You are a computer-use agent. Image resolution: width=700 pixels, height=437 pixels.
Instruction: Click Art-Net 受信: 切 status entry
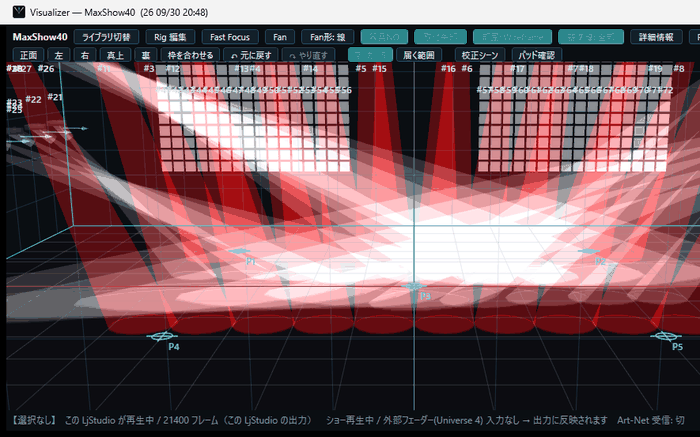click(x=651, y=420)
